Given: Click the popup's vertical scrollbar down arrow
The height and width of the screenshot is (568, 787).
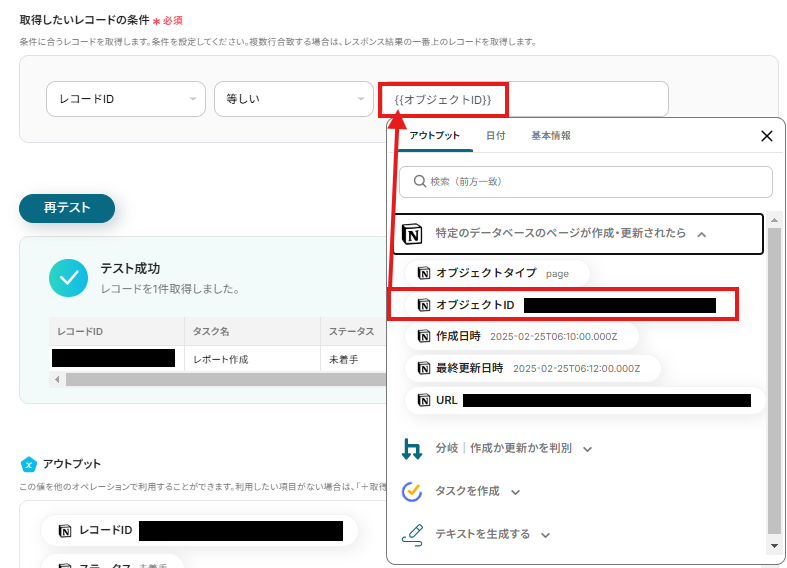Looking at the screenshot, I should [x=773, y=546].
